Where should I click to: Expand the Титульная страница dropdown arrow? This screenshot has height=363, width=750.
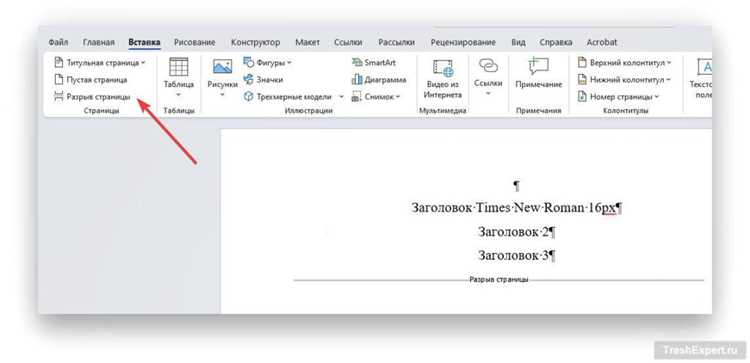(143, 63)
